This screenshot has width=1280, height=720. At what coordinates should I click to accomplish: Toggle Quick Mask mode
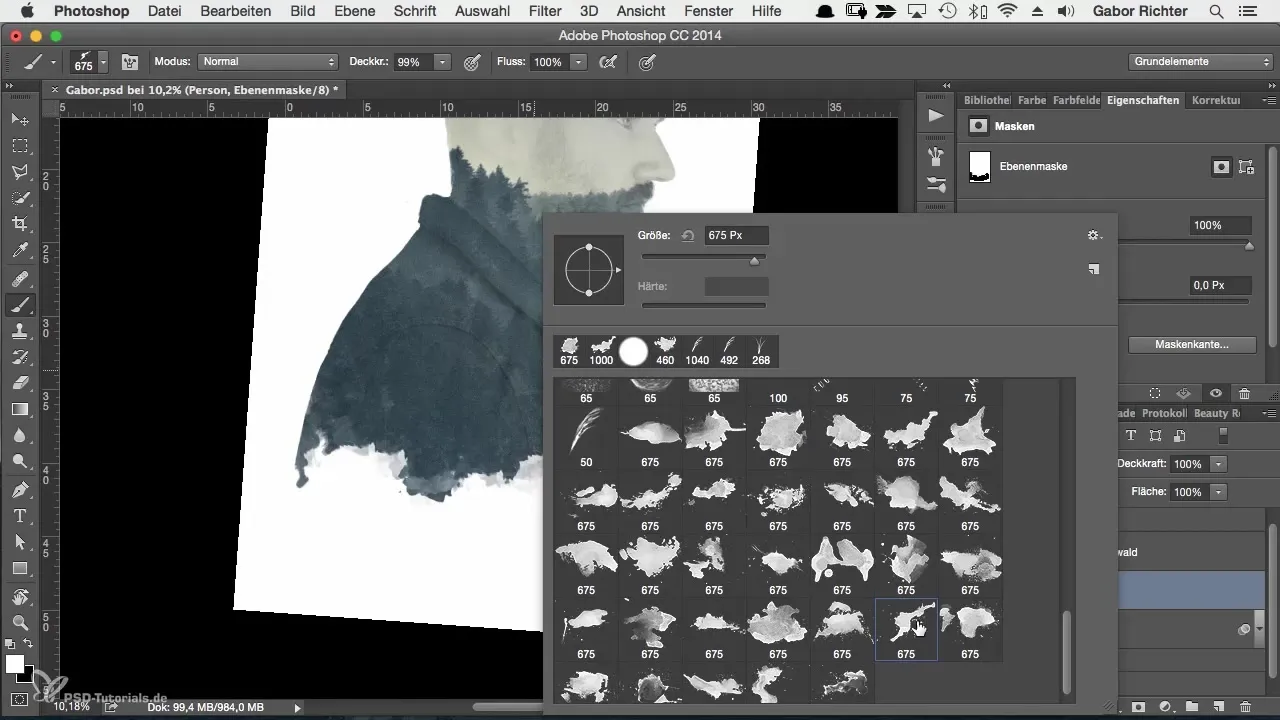coord(19,699)
